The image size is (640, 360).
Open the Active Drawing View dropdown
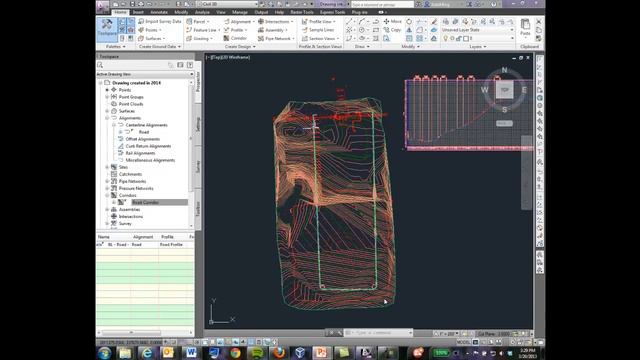coord(145,74)
